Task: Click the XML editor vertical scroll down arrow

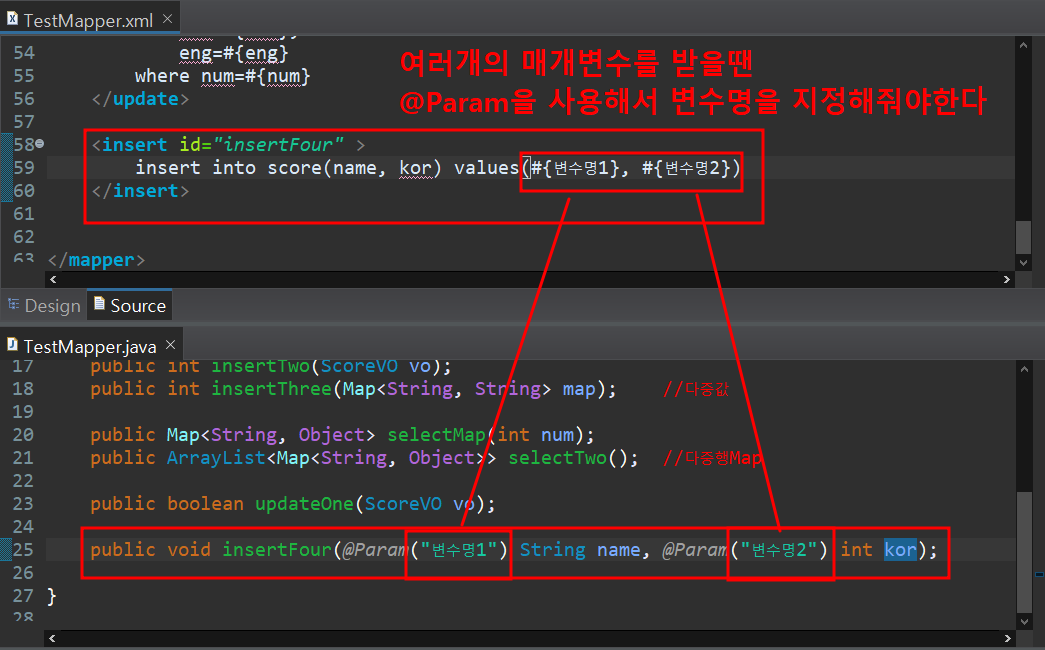Action: pos(1023,263)
